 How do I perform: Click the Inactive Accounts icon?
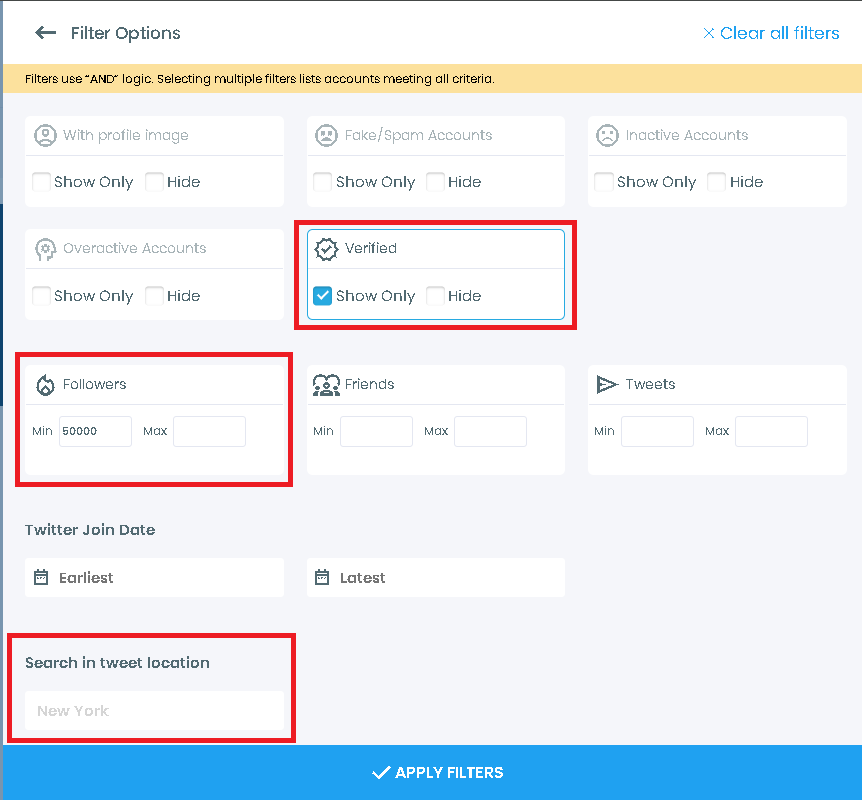608,135
